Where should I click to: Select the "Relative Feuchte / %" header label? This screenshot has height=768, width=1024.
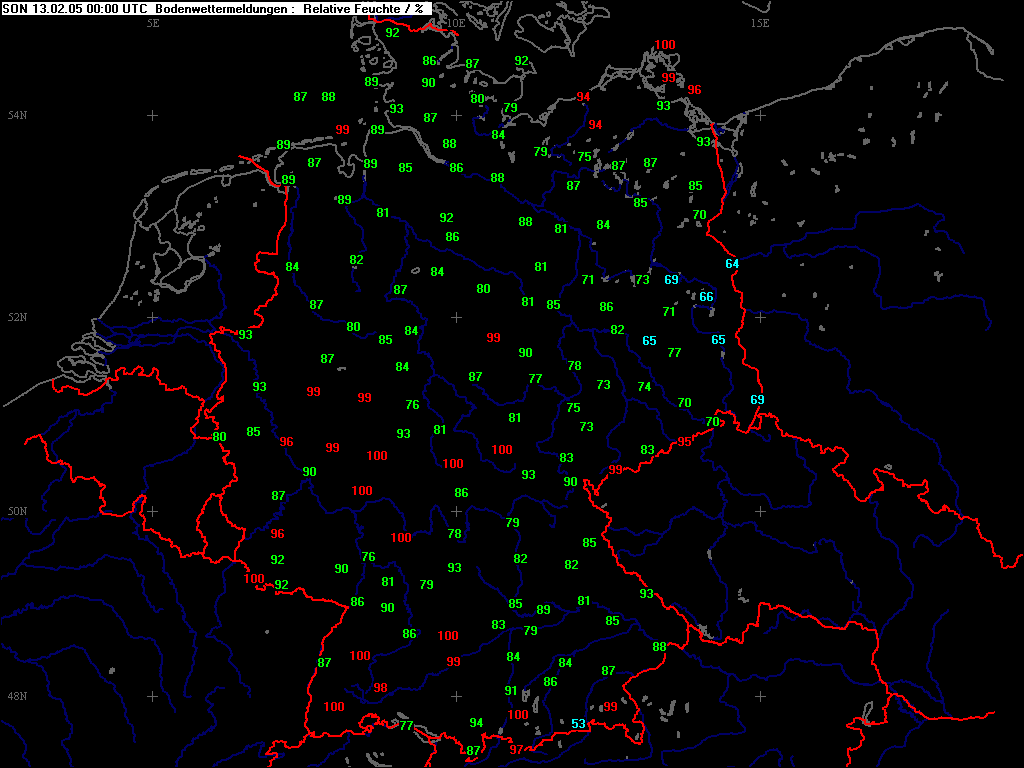pos(365,8)
